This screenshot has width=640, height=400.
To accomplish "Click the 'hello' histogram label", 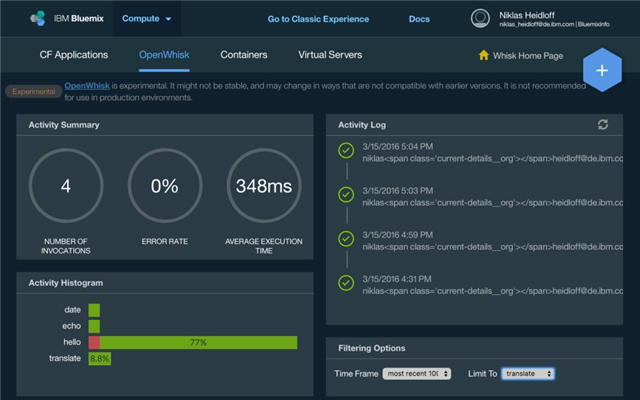I will click(72, 342).
